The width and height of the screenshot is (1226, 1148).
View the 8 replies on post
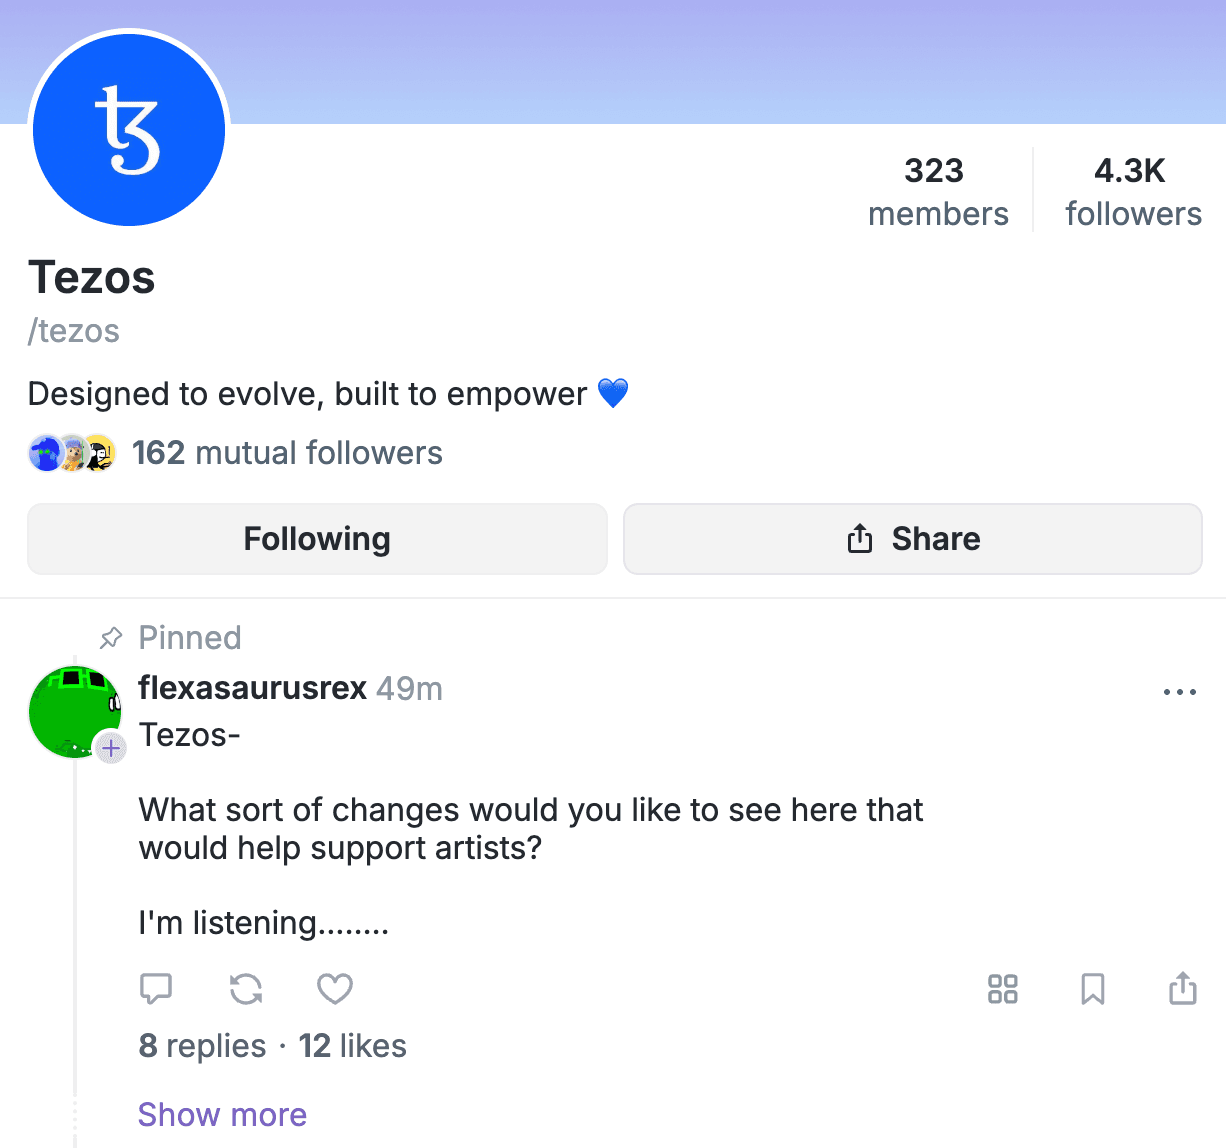pyautogui.click(x=202, y=1046)
